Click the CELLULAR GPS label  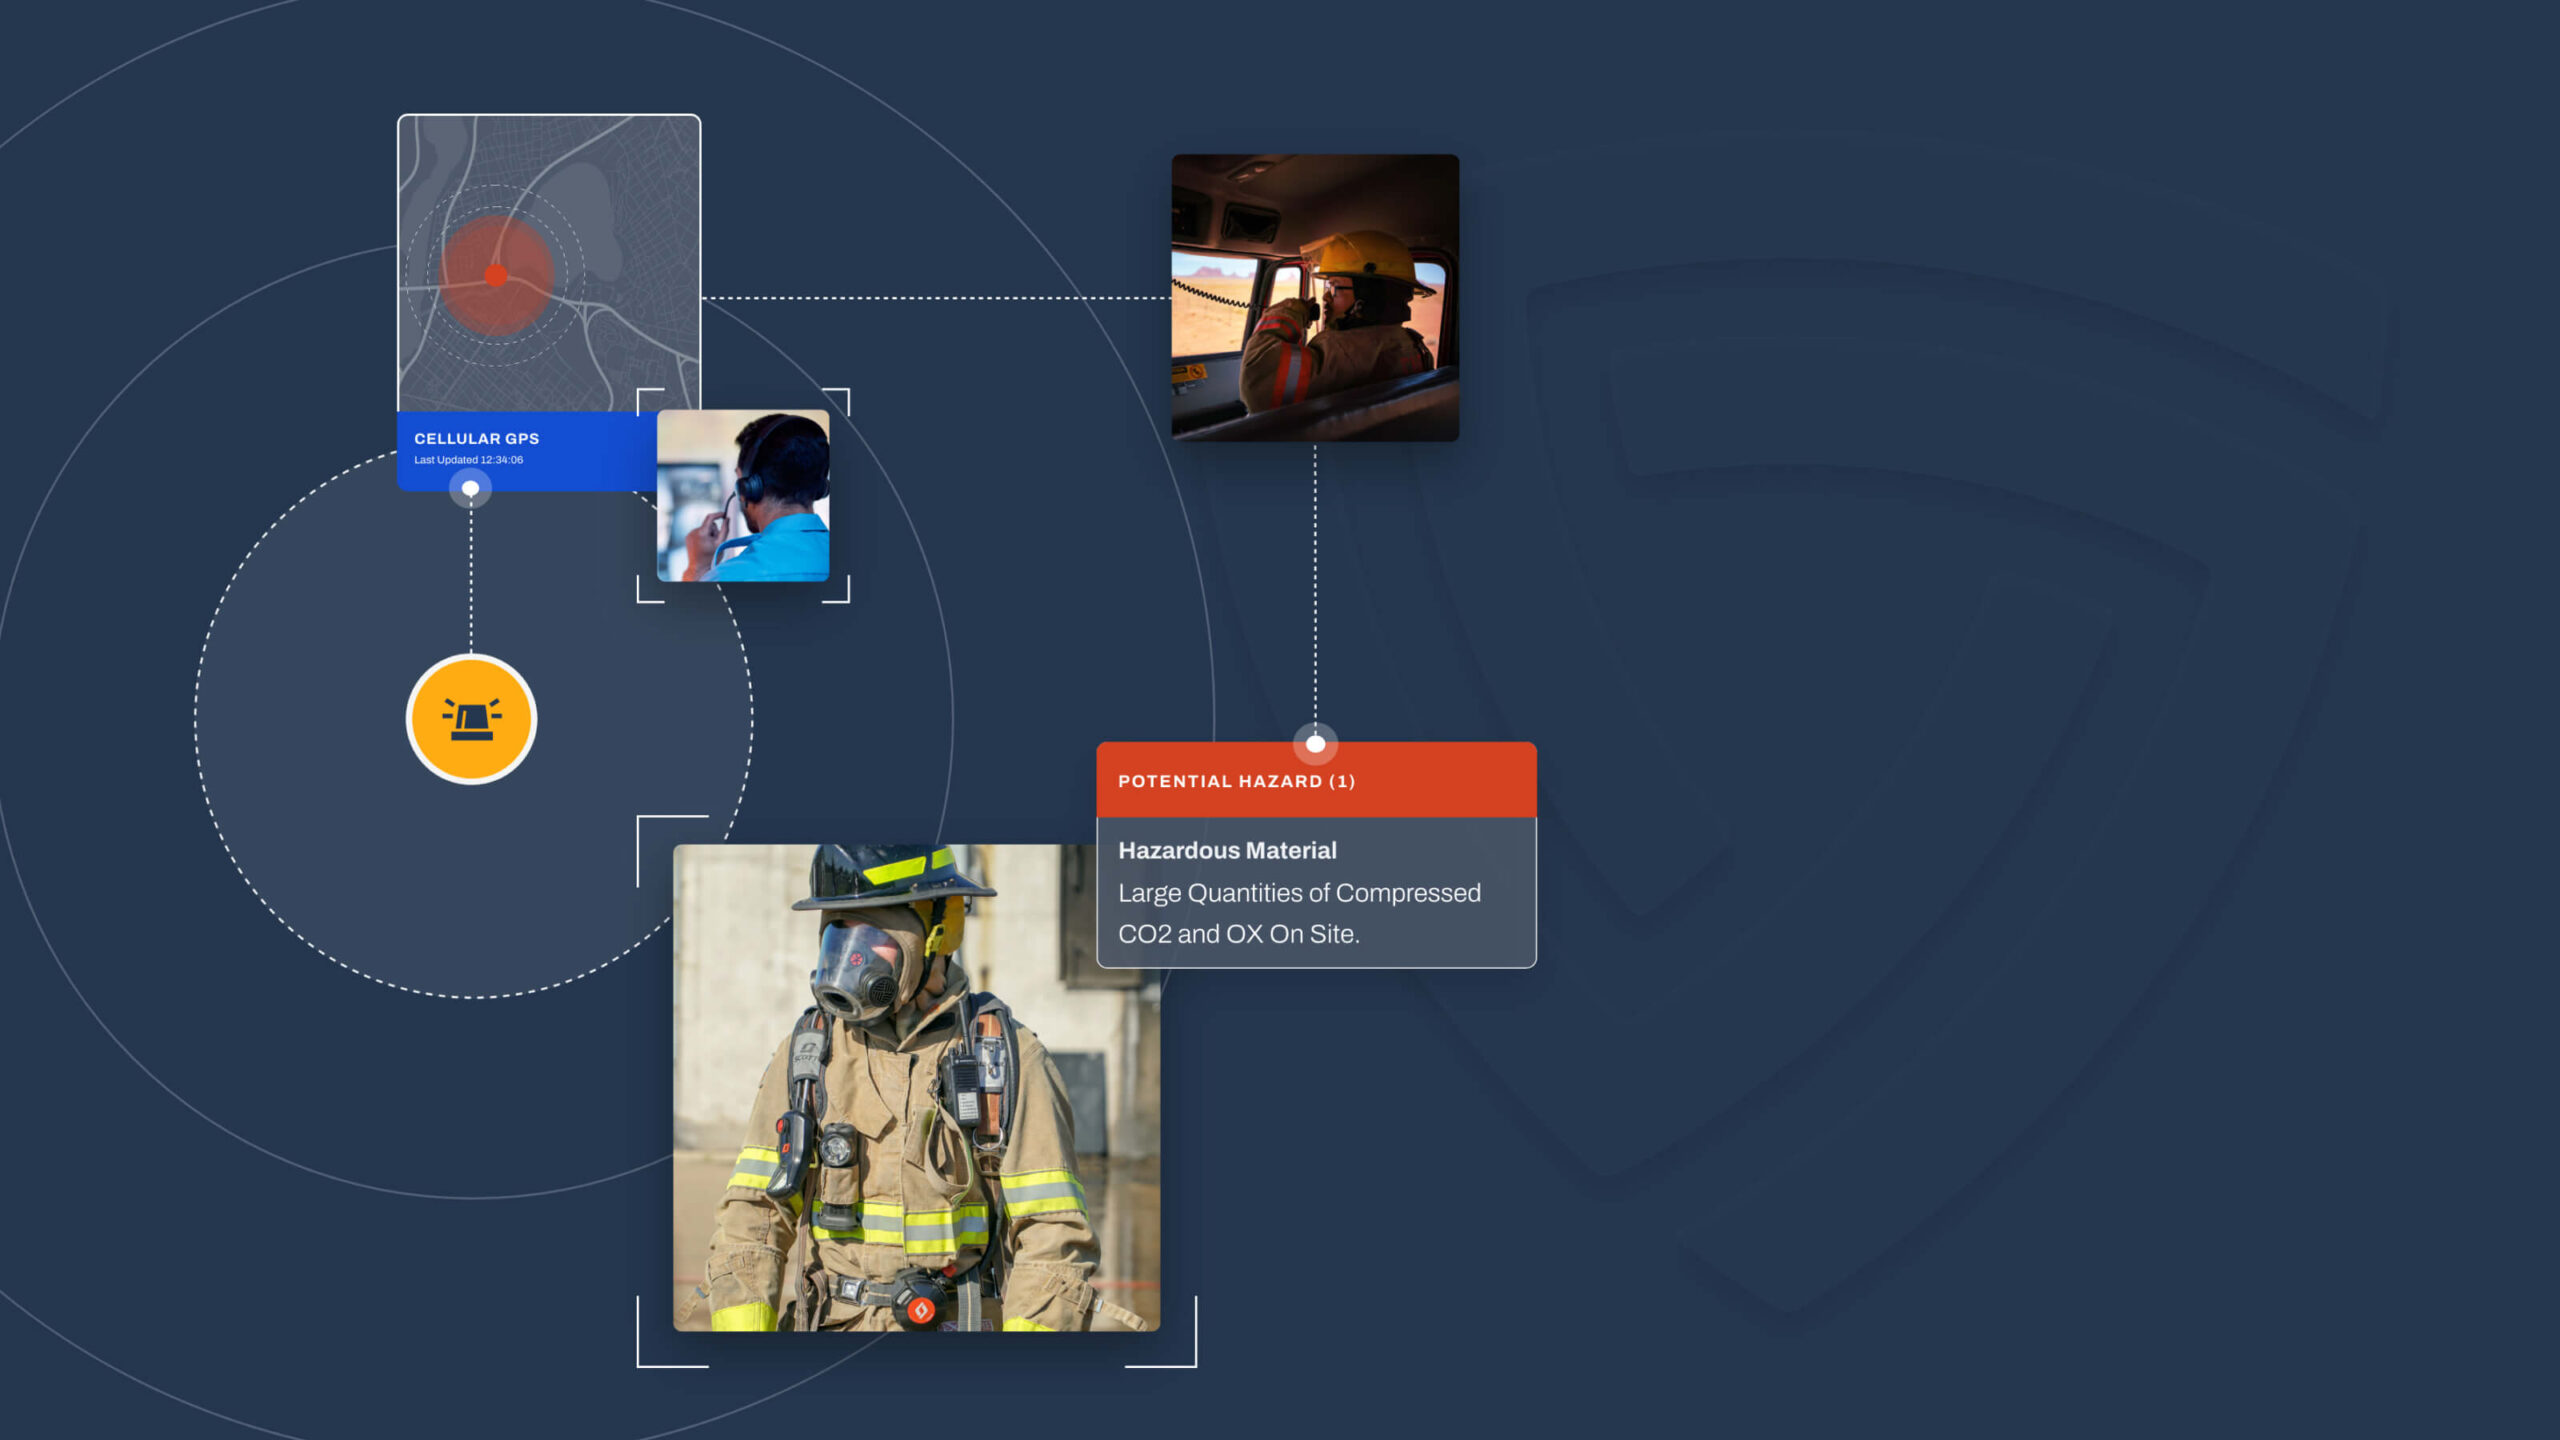click(476, 438)
